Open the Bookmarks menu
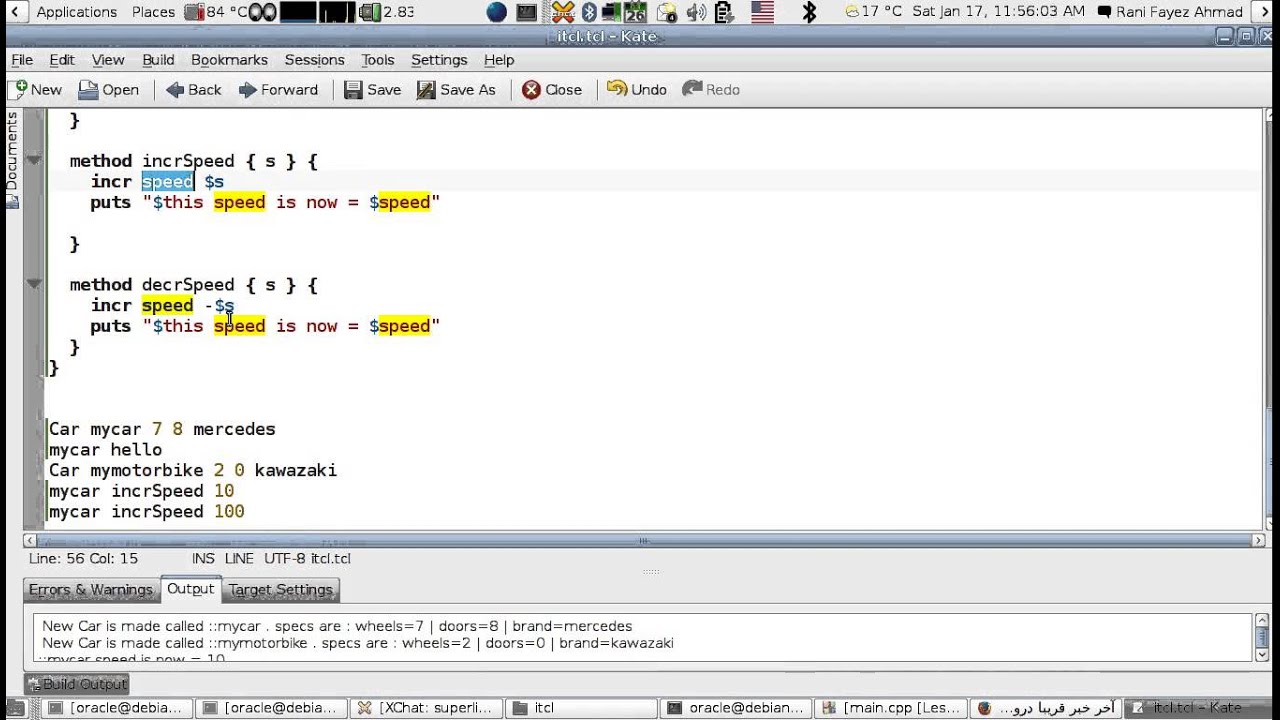1280x720 pixels. (x=229, y=60)
